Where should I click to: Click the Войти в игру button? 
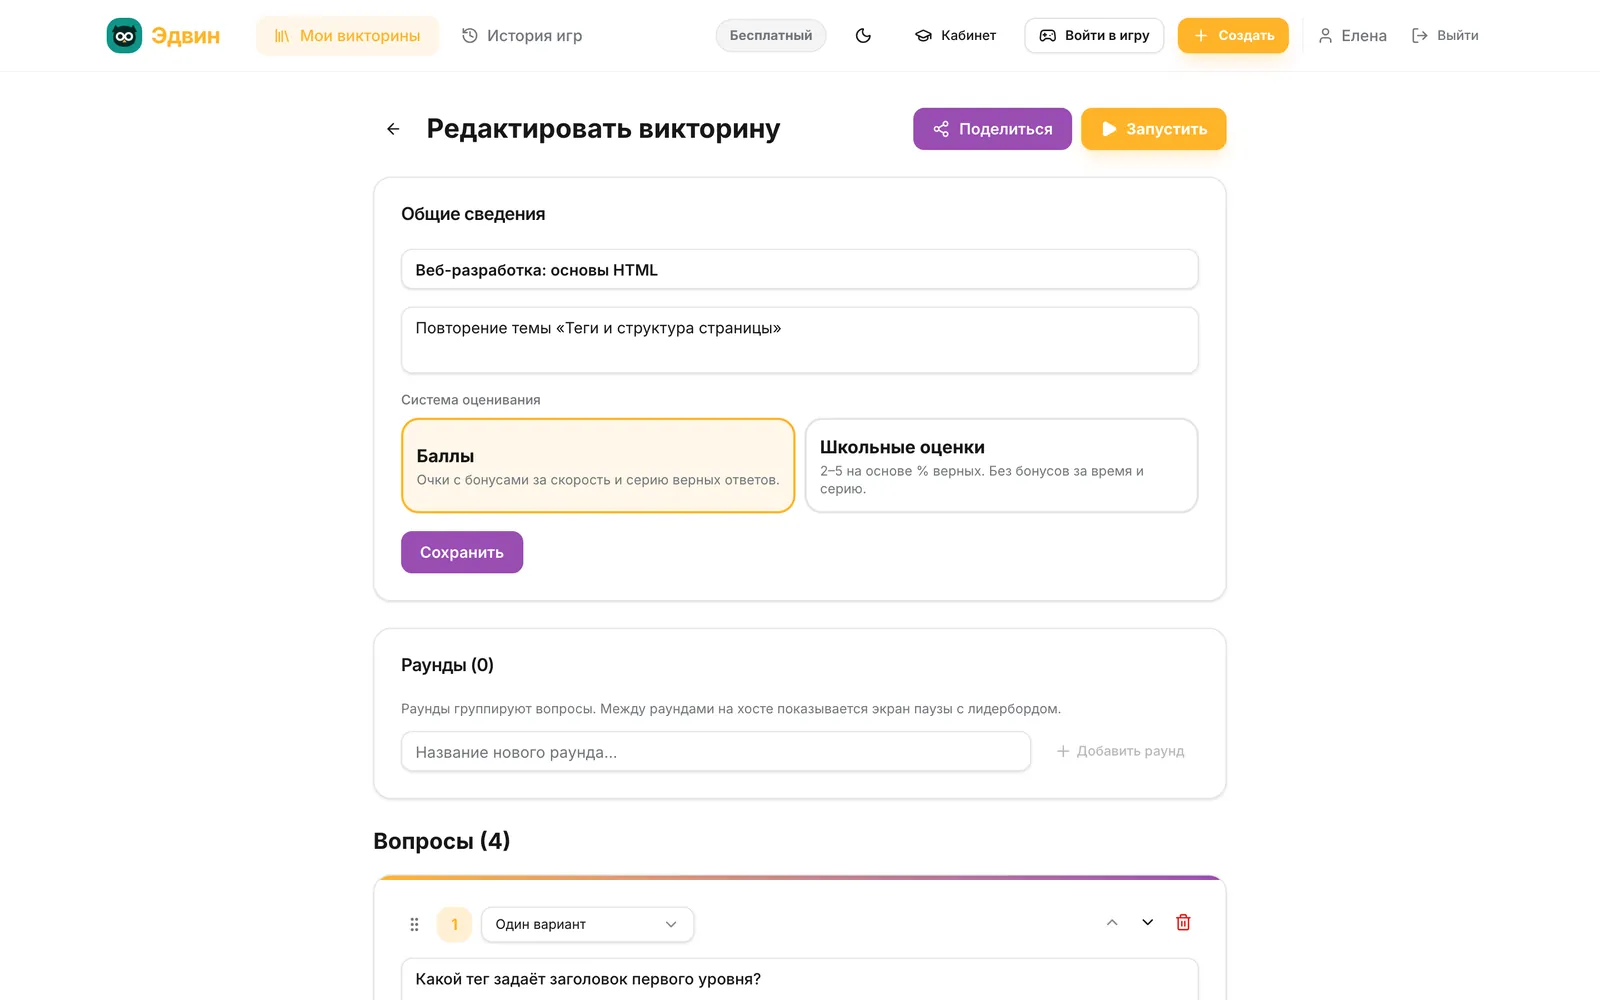(1094, 36)
